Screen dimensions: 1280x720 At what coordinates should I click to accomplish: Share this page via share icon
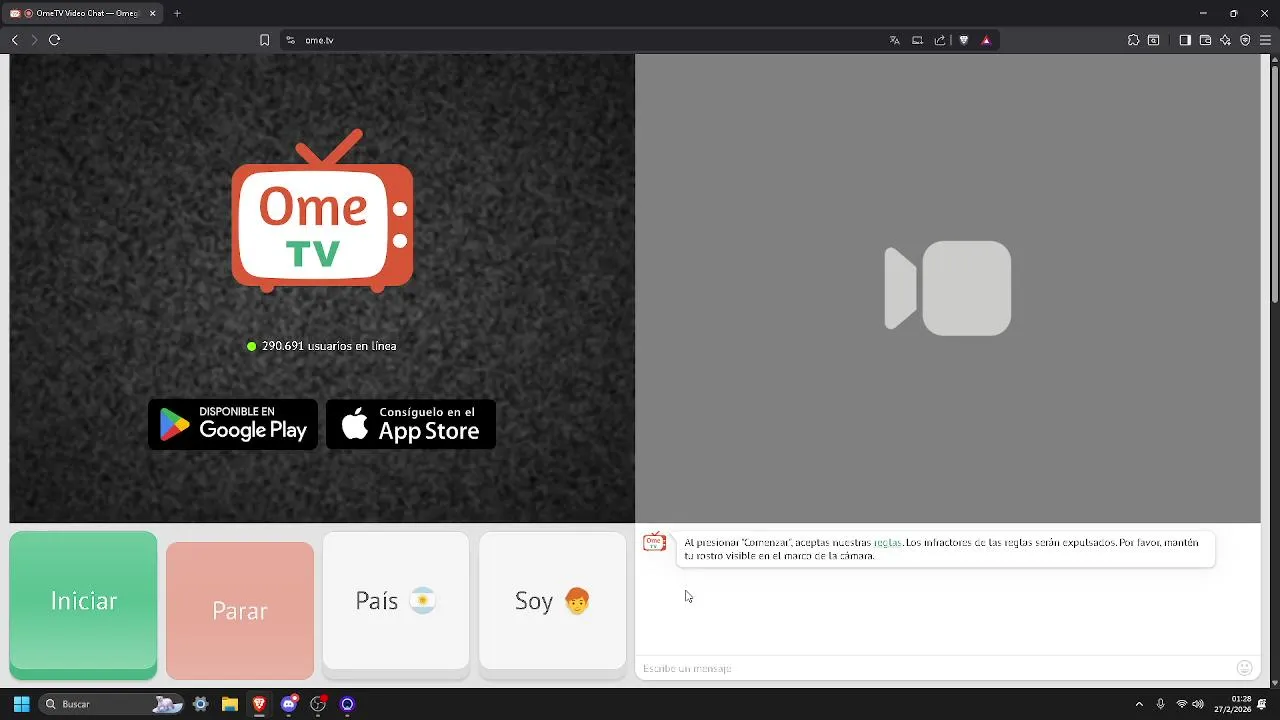coord(940,40)
